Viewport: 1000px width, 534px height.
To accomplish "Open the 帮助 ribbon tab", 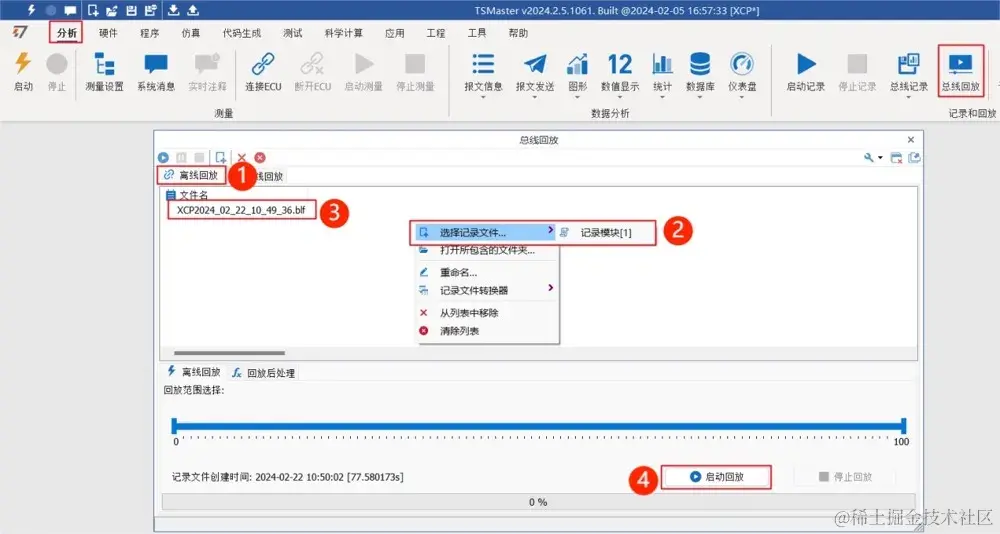I will [x=518, y=33].
